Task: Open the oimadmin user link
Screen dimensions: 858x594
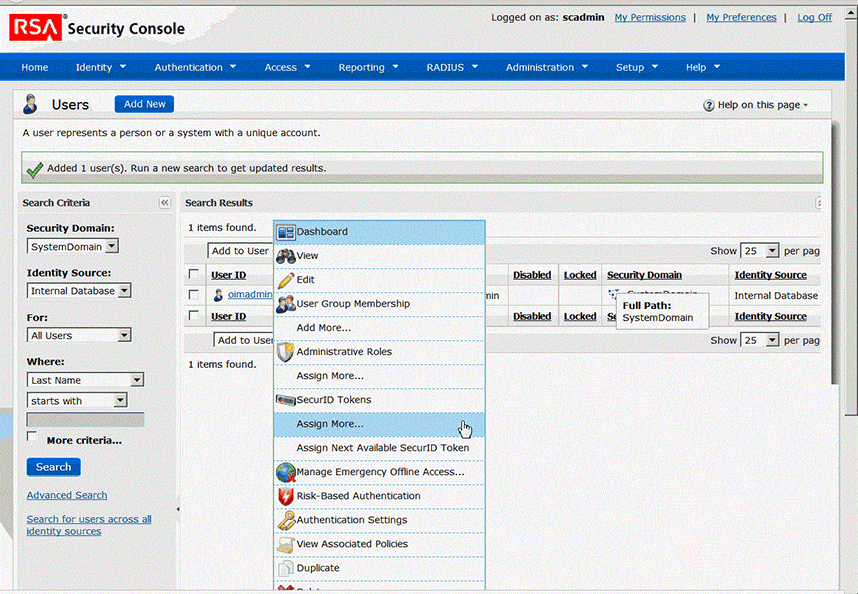Action: tap(250, 294)
